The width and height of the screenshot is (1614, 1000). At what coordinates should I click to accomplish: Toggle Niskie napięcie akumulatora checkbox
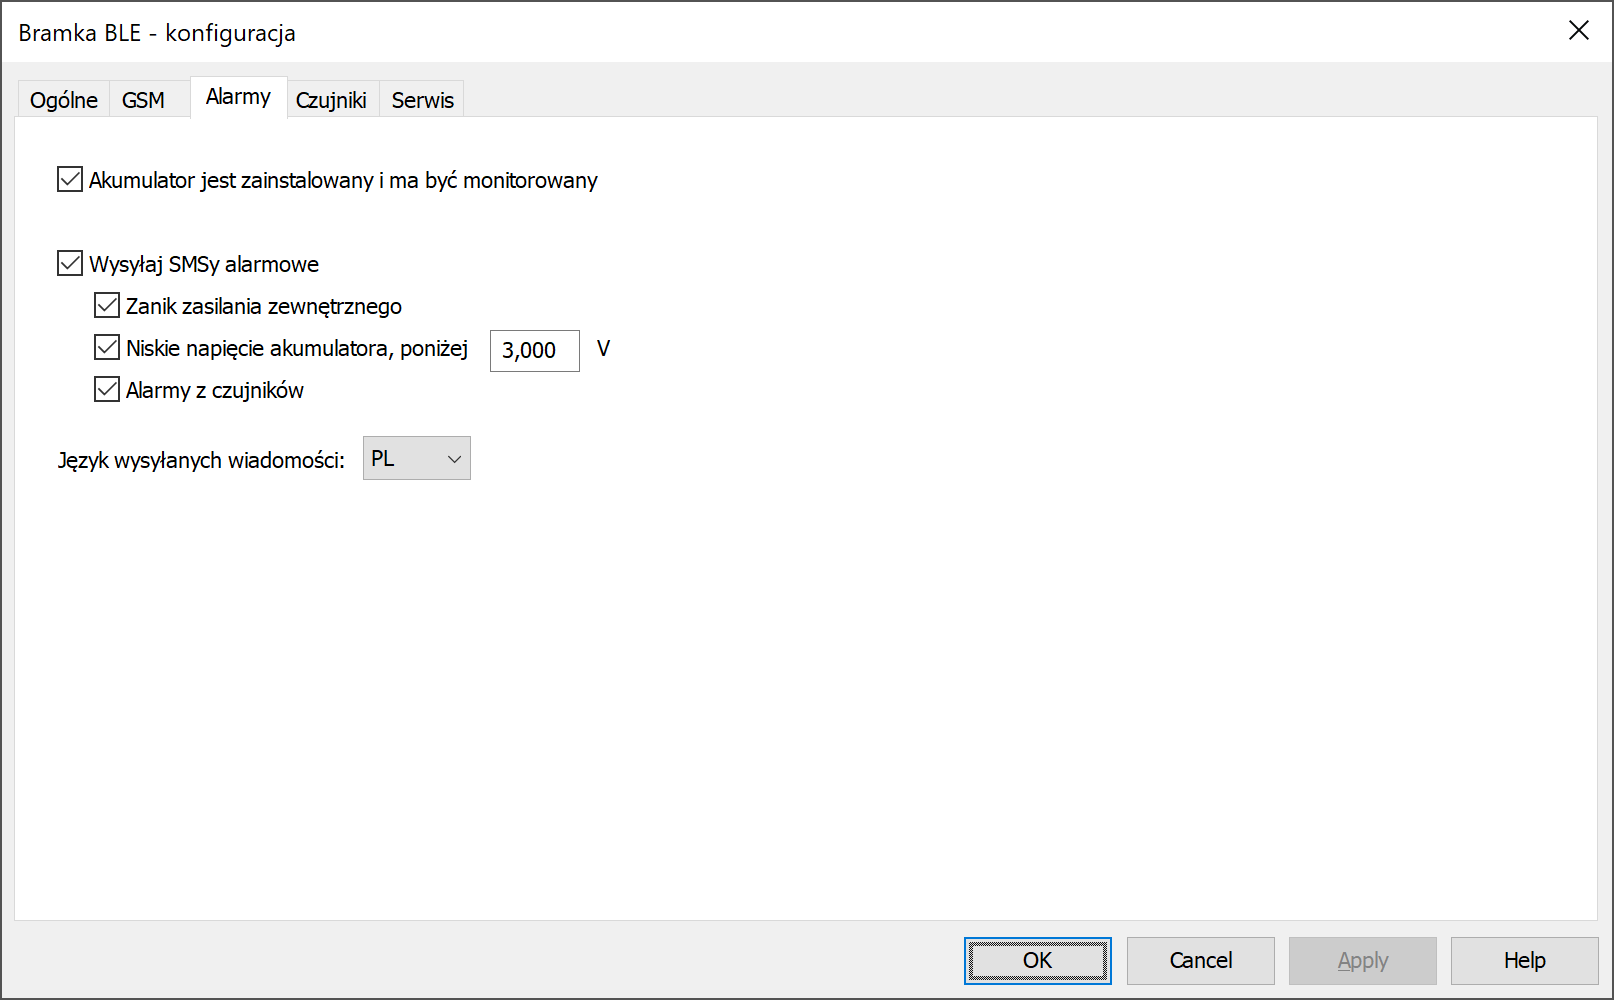107,348
